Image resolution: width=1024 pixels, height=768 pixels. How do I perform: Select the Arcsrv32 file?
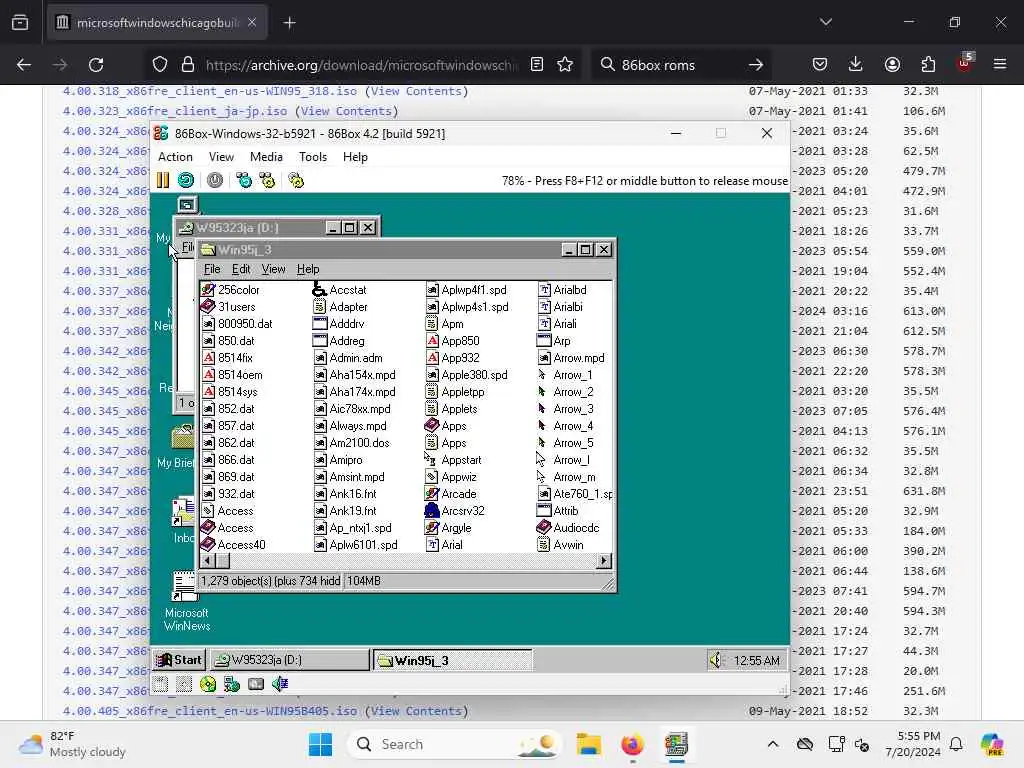tap(455, 511)
